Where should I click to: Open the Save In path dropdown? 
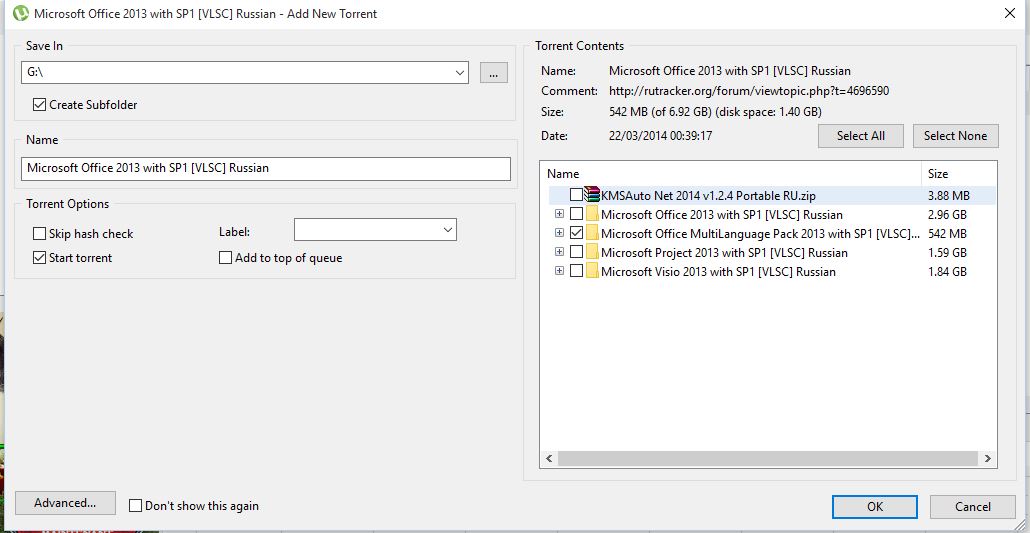(x=460, y=73)
